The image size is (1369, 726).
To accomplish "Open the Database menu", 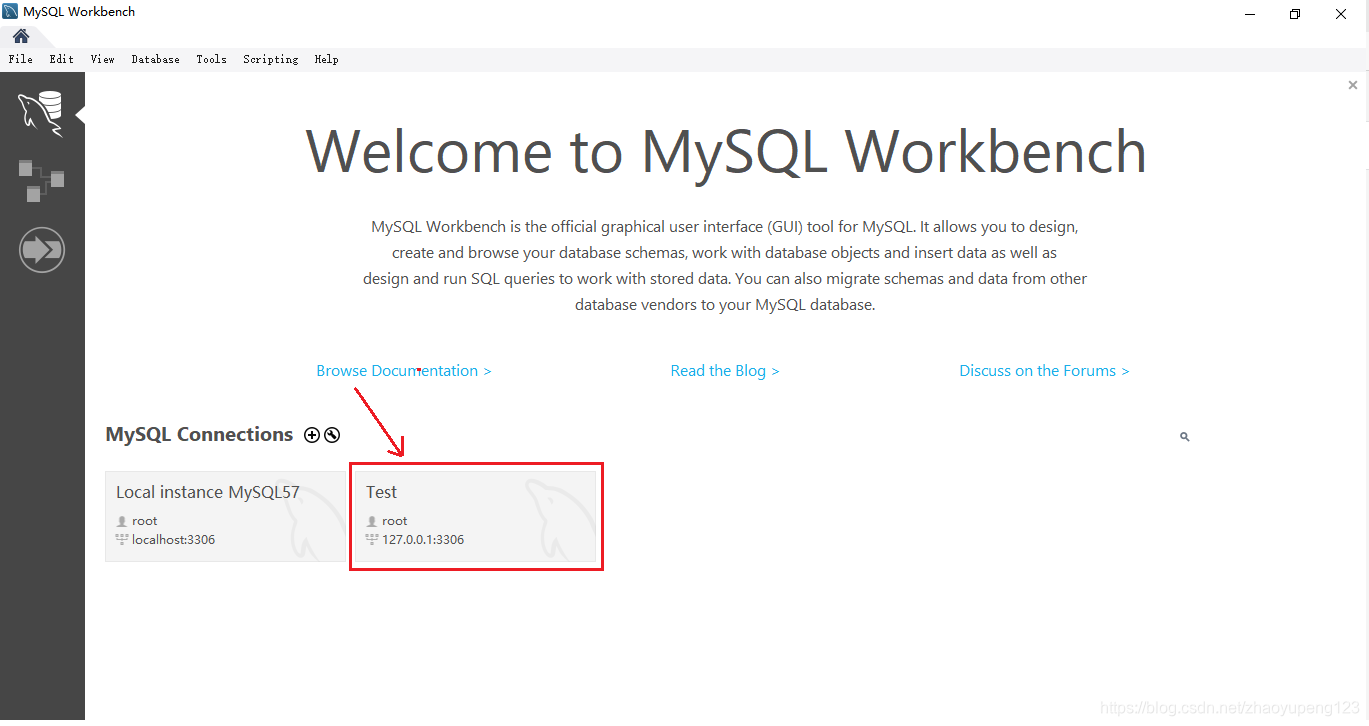I will [155, 59].
